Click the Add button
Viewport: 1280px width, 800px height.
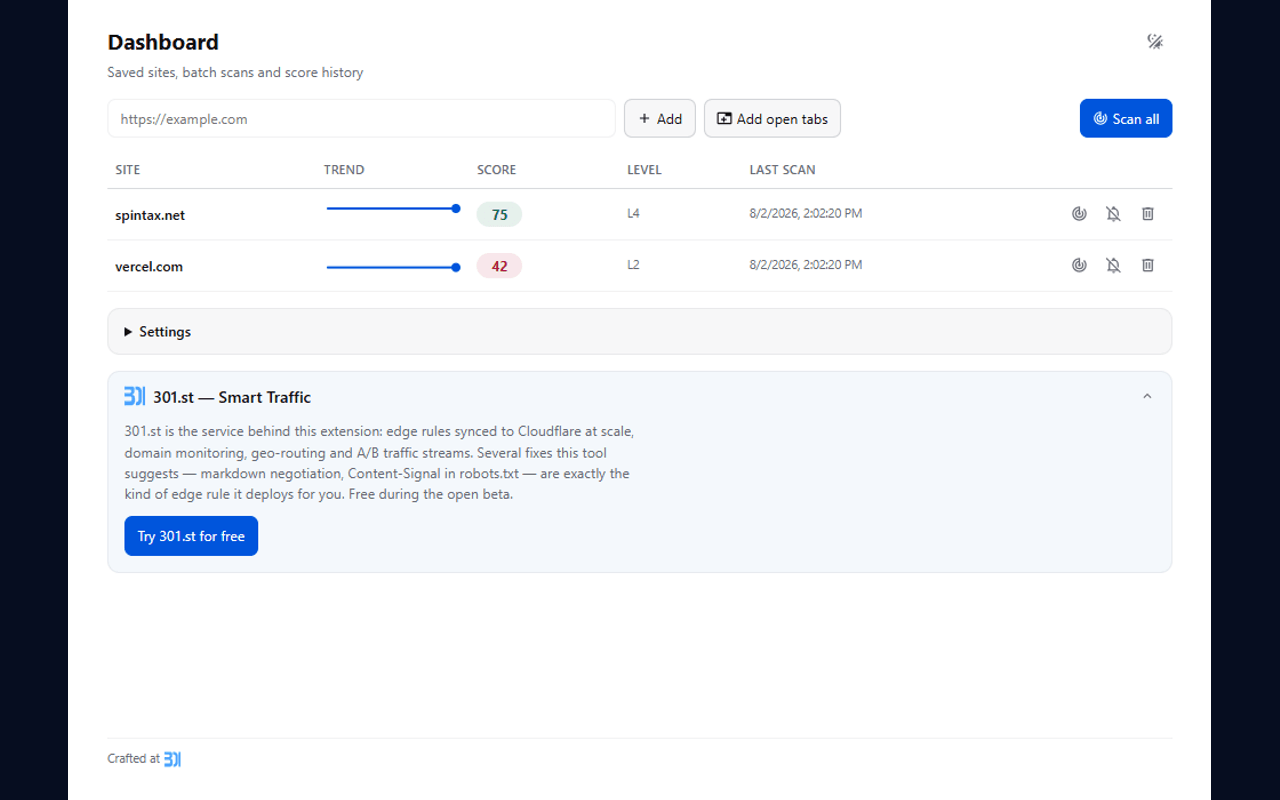(660, 119)
